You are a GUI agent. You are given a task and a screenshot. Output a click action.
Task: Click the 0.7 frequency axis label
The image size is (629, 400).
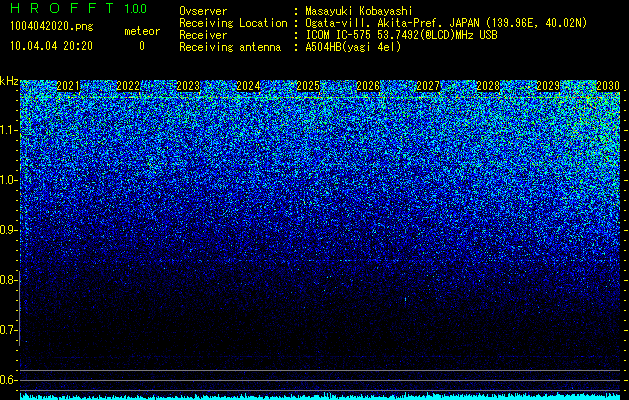pyautogui.click(x=9, y=330)
